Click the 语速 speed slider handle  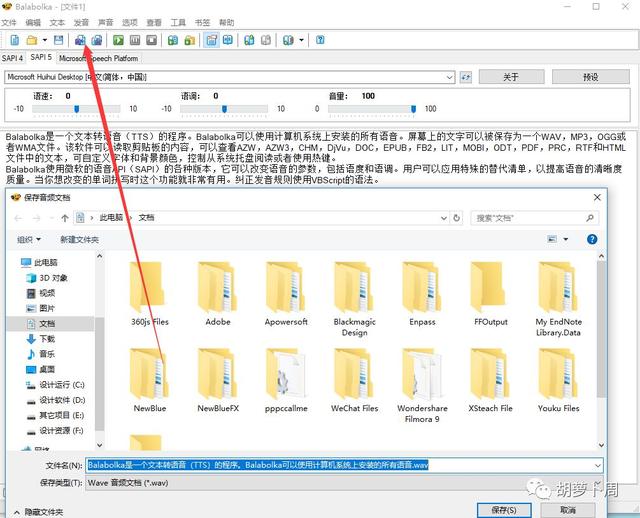pyautogui.click(x=76, y=109)
